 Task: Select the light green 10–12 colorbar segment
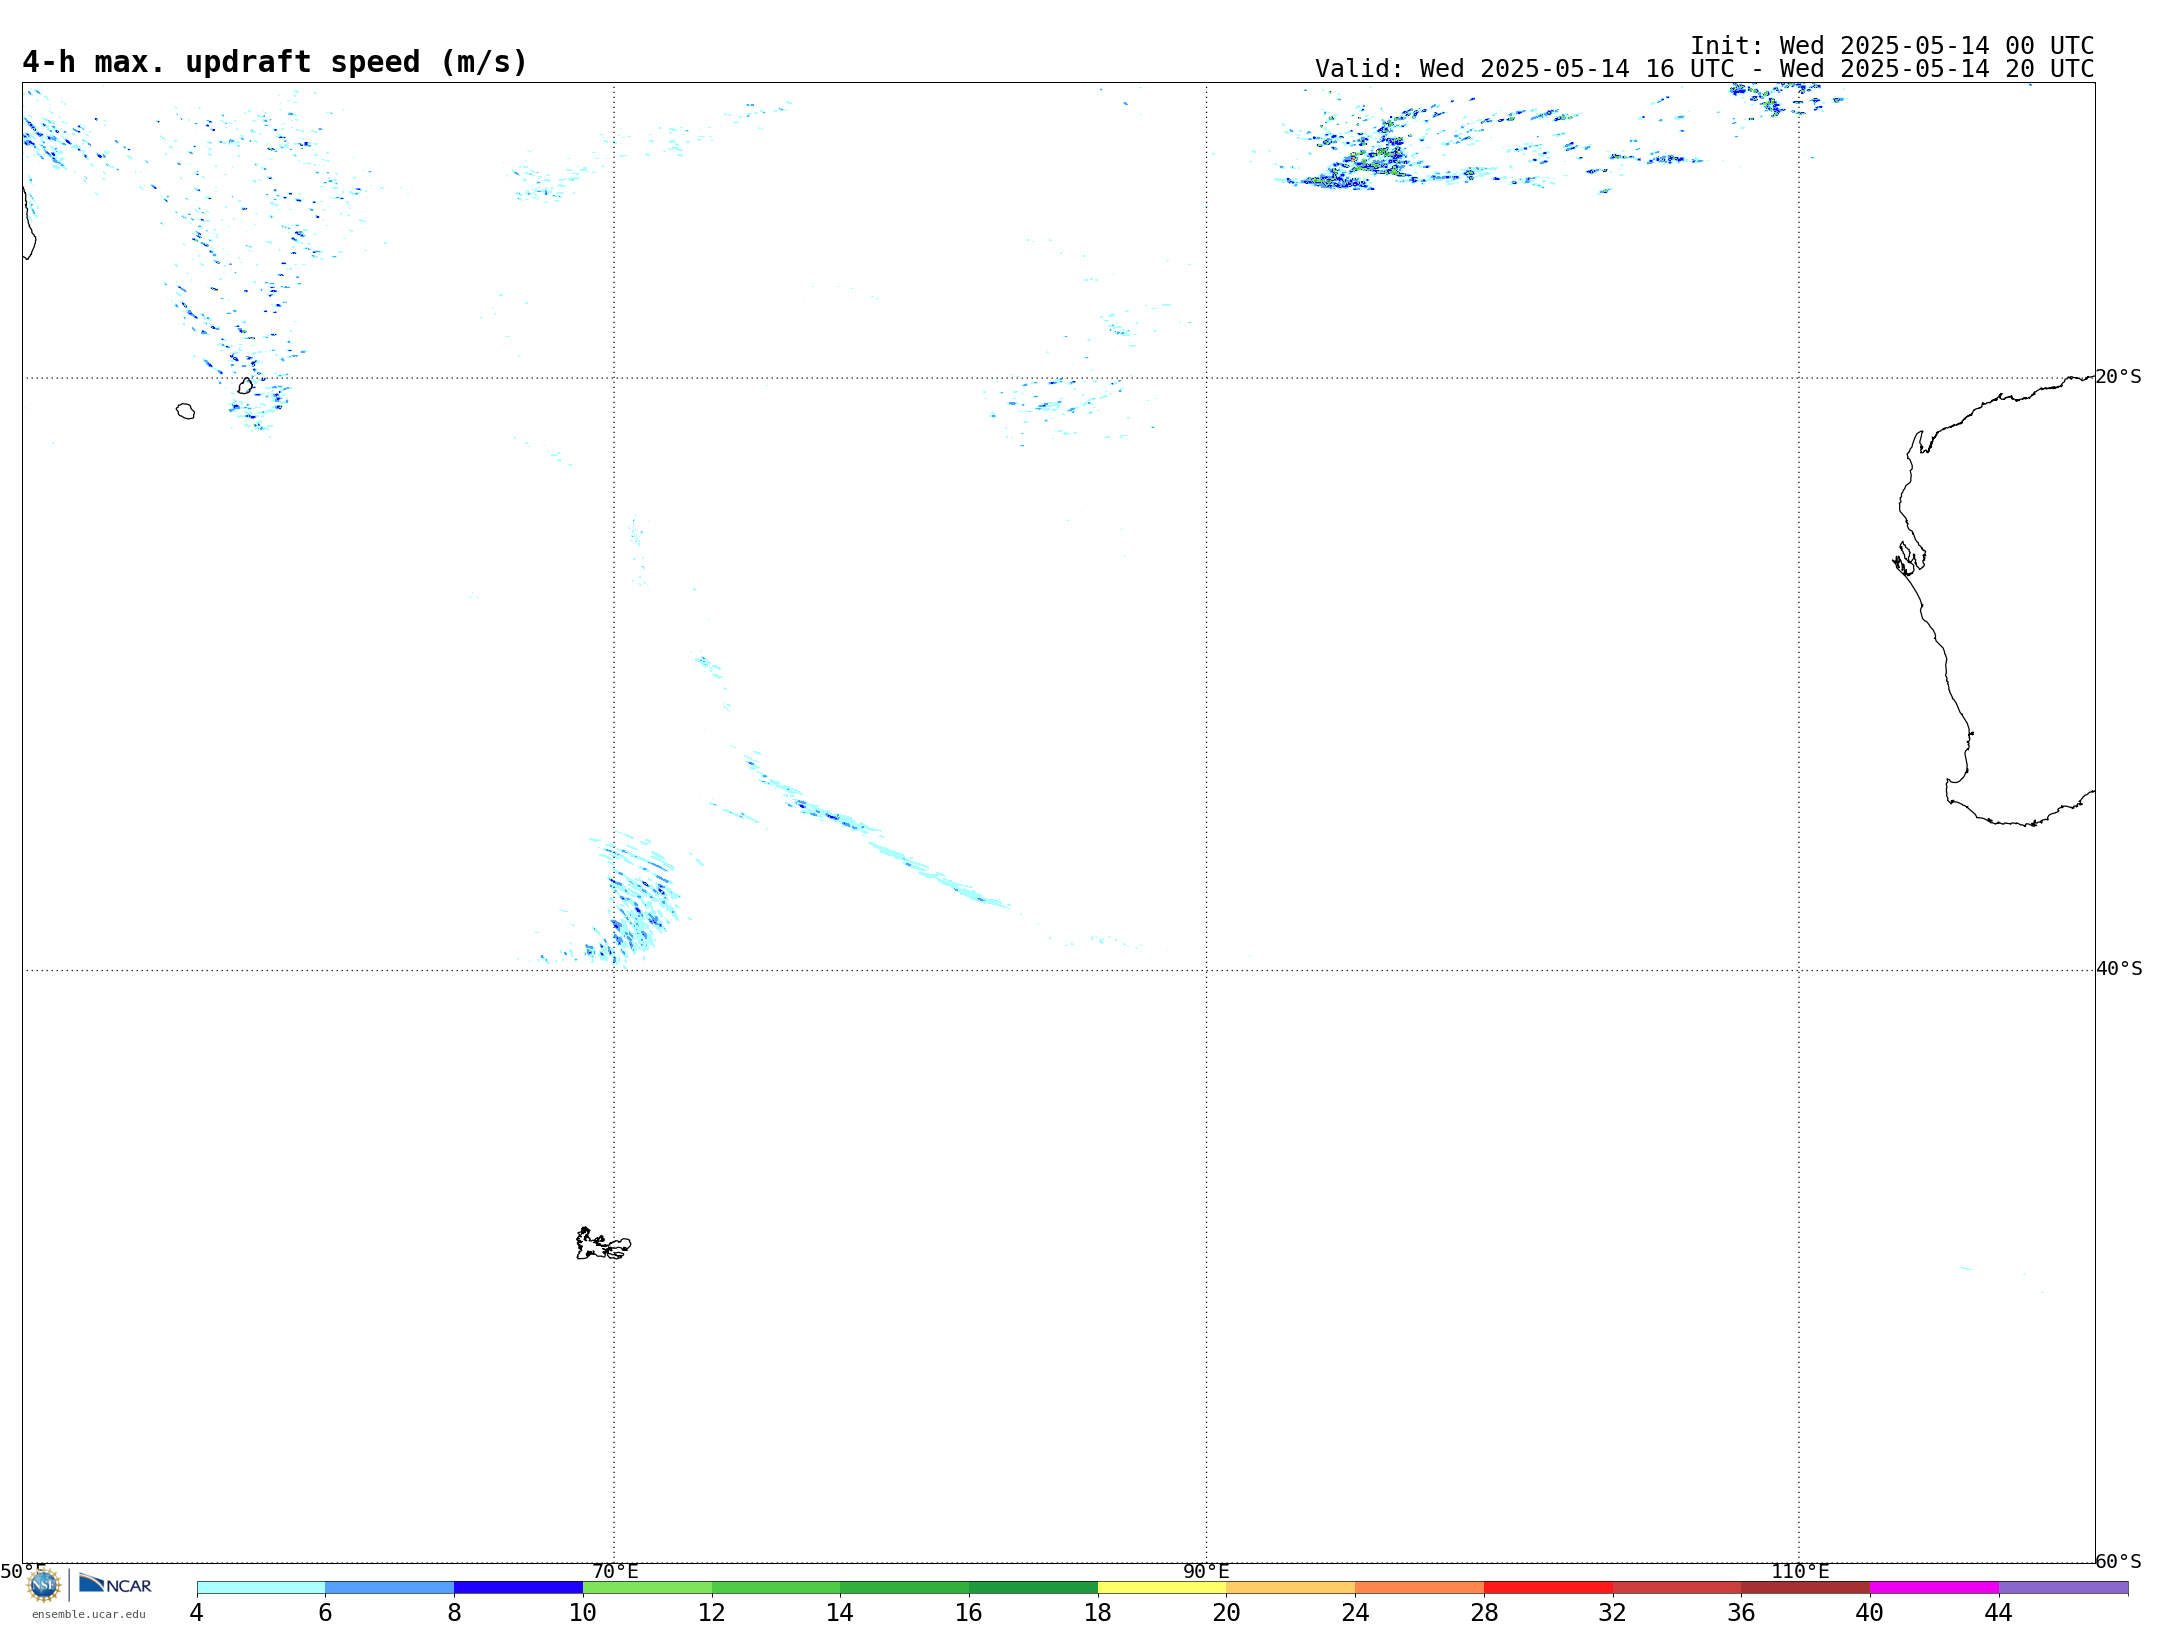click(x=647, y=1588)
